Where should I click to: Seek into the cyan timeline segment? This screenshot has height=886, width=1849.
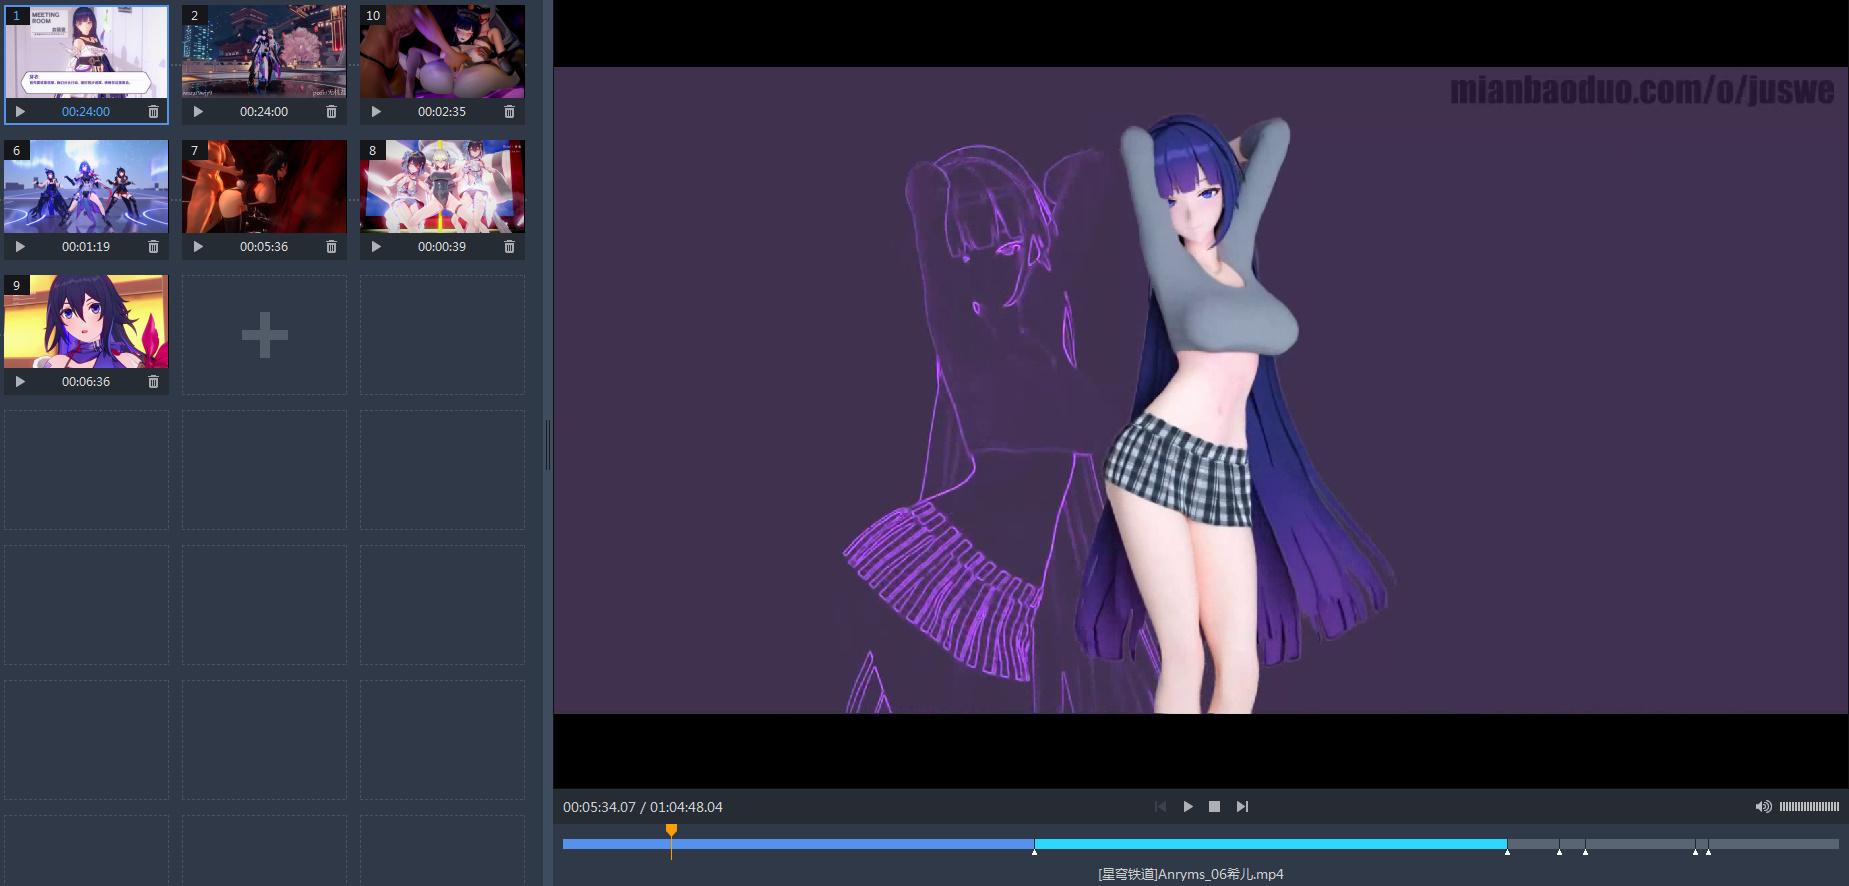tap(1270, 844)
